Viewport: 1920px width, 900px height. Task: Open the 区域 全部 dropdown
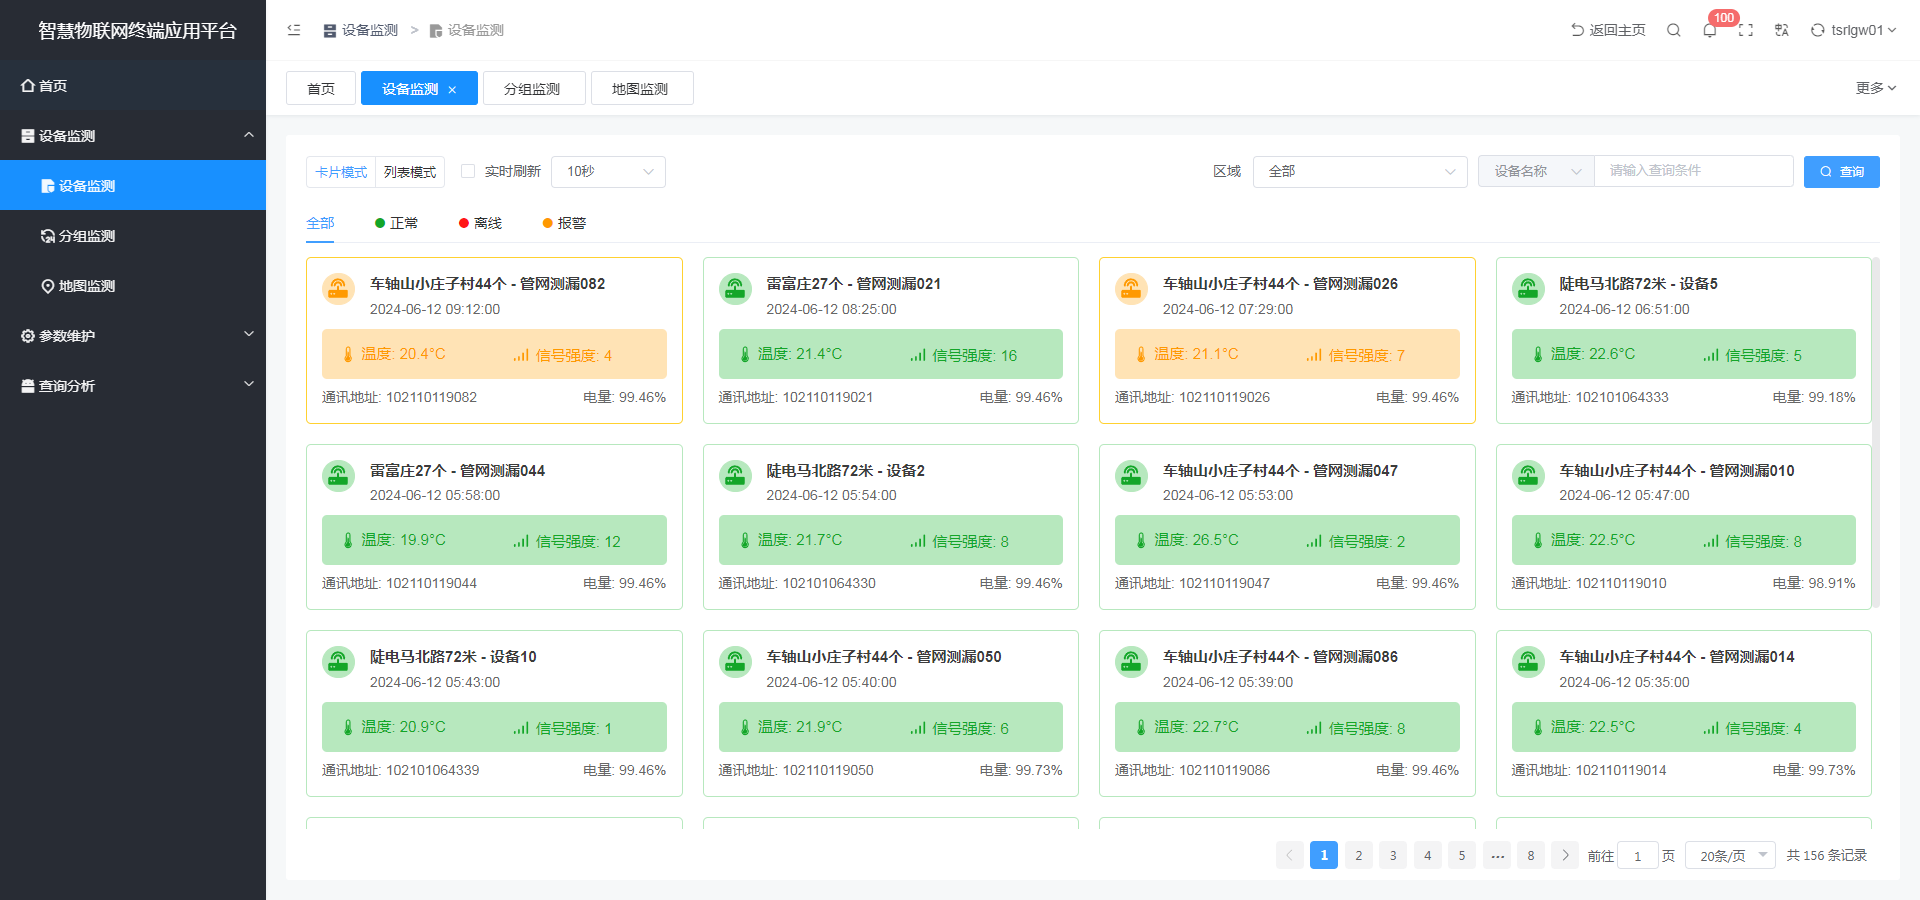[1360, 172]
